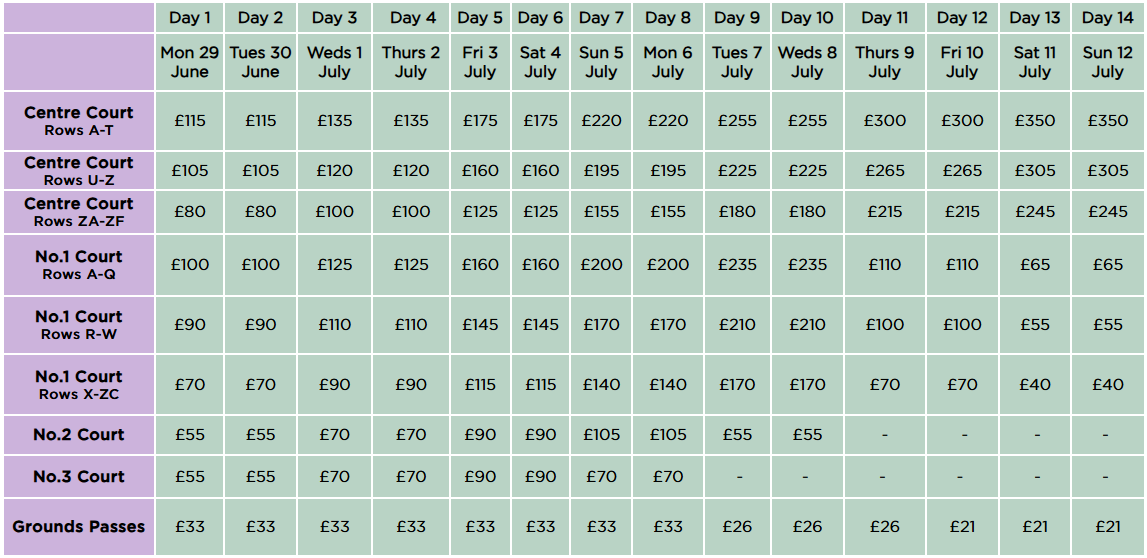Click Centre Court Rows ZA-ZF price for Day 1
The image size is (1147, 558).
click(190, 212)
